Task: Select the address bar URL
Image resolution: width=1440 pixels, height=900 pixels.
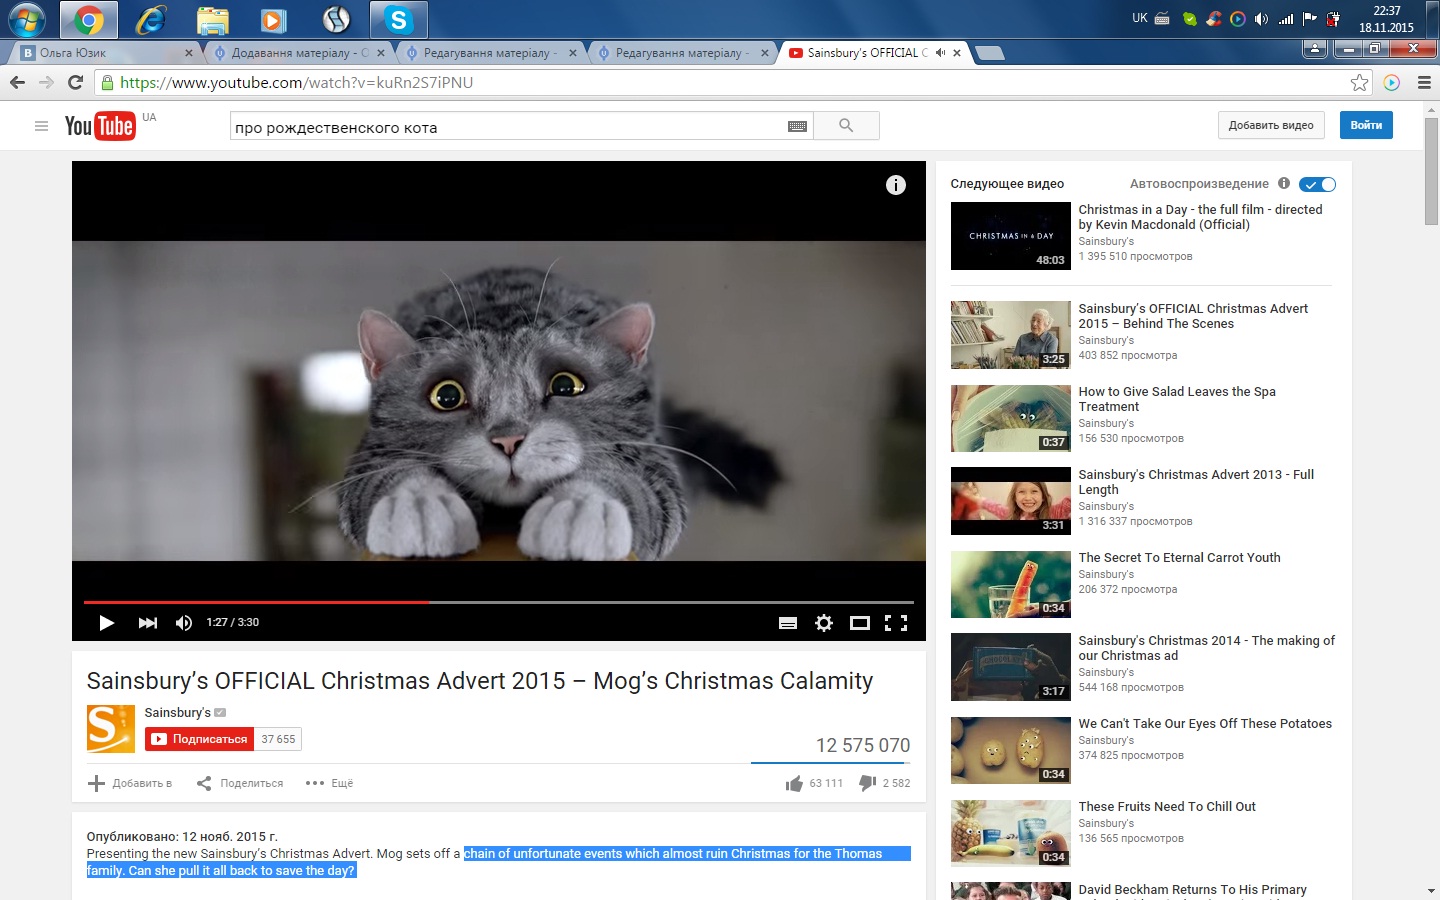Action: (x=296, y=82)
